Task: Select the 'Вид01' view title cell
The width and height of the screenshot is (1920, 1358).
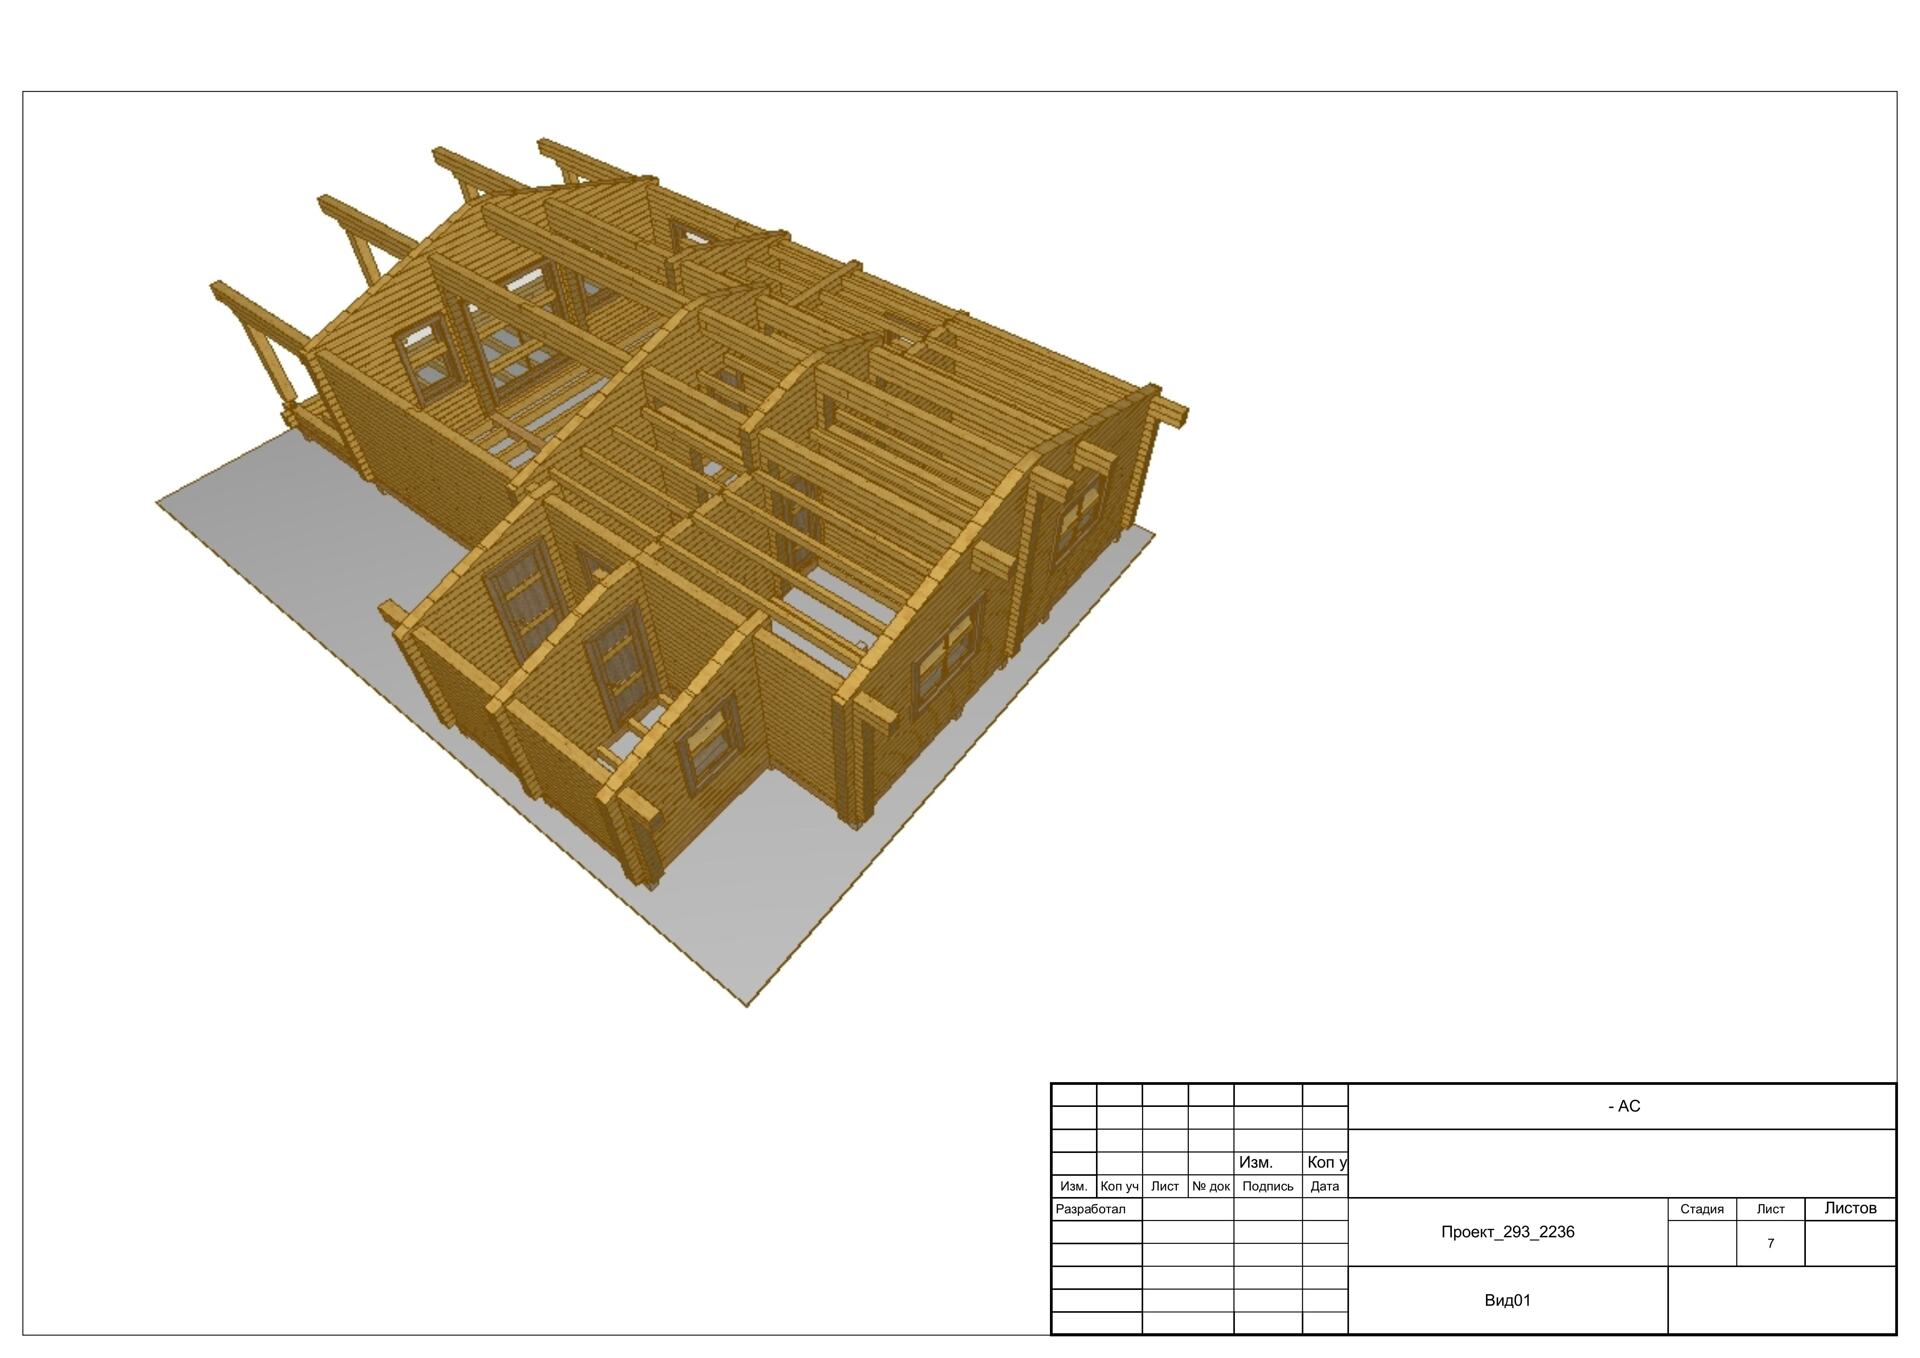Action: [x=1507, y=1300]
